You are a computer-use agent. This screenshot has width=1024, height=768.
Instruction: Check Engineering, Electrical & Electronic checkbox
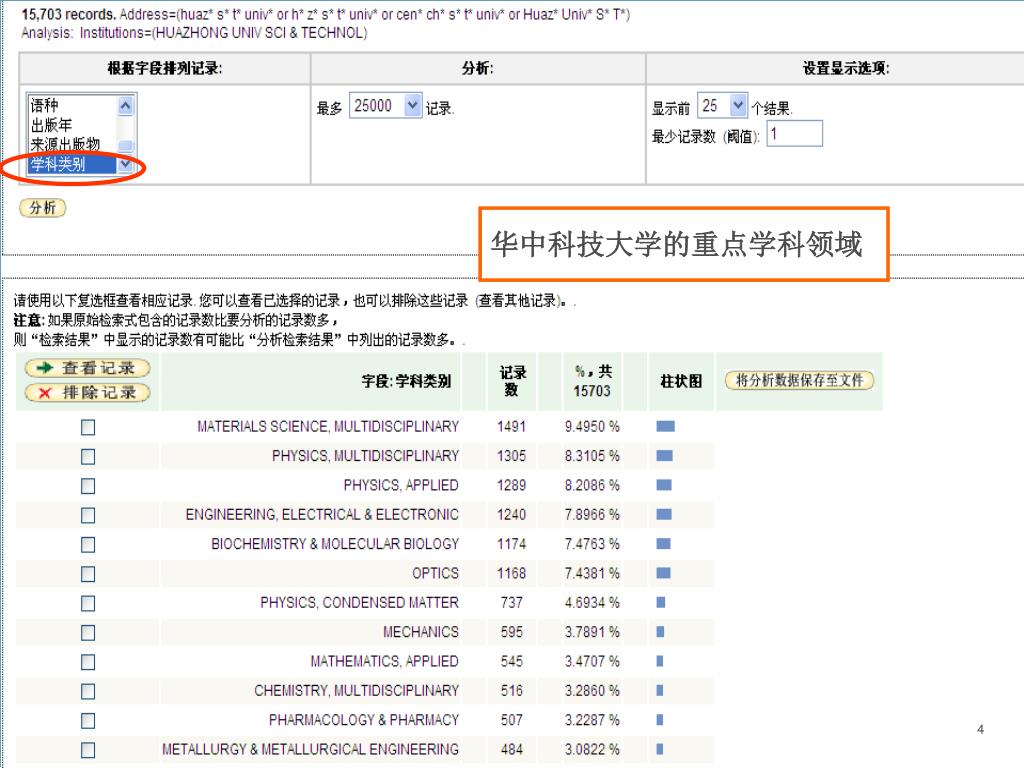pyautogui.click(x=88, y=515)
